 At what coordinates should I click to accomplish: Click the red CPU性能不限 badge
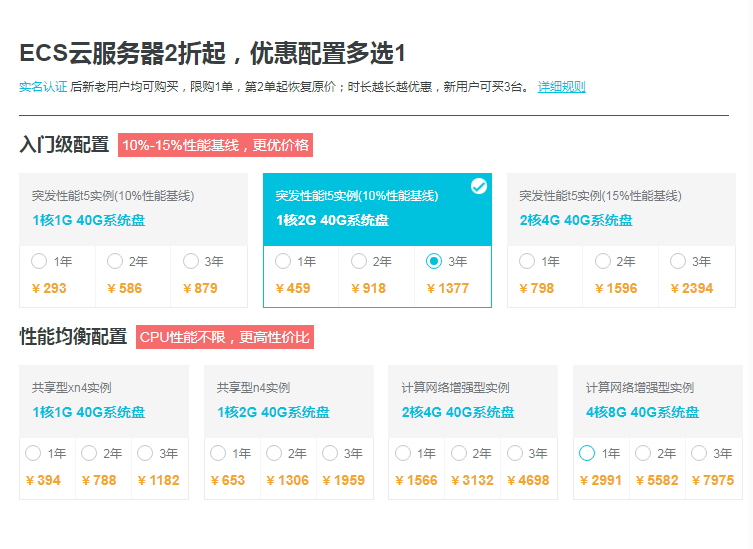(224, 337)
